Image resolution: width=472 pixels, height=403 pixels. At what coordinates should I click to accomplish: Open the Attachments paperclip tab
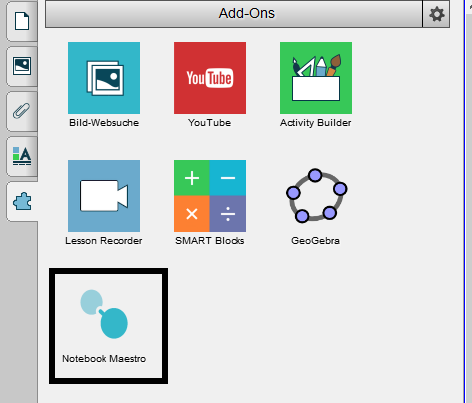coord(22,111)
